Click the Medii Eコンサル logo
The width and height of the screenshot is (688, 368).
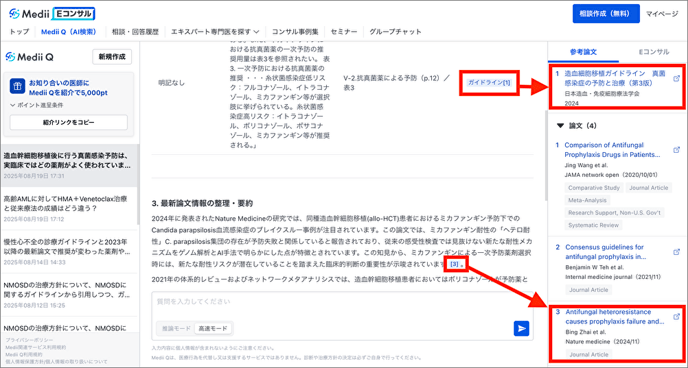[x=52, y=14]
